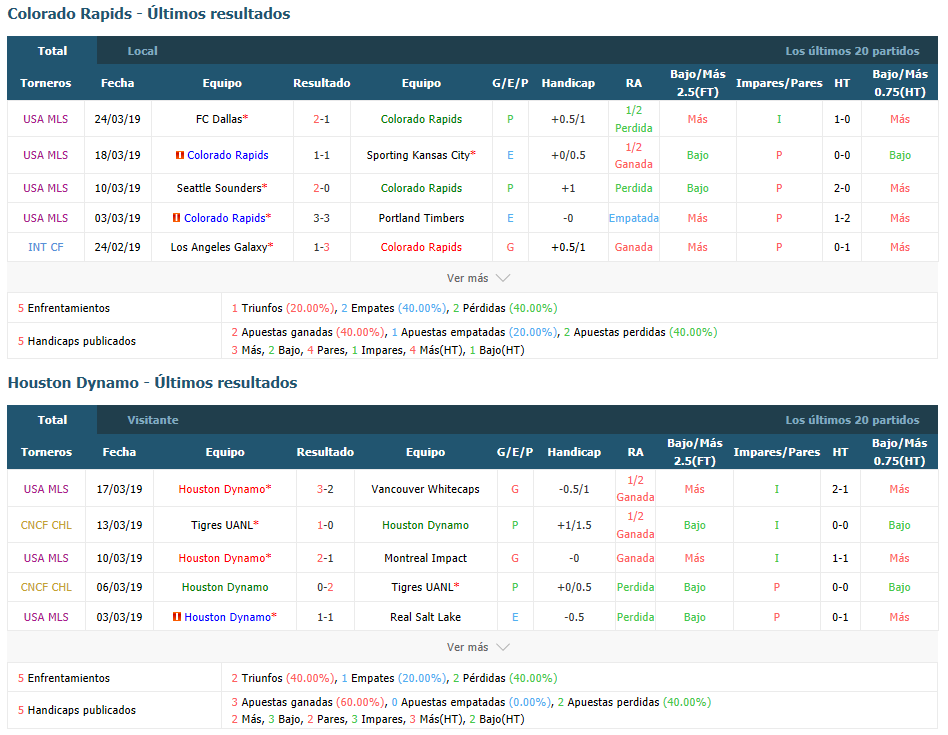
Task: Click the +0.5/1 handicap on FC Dallas row
Action: pos(568,119)
